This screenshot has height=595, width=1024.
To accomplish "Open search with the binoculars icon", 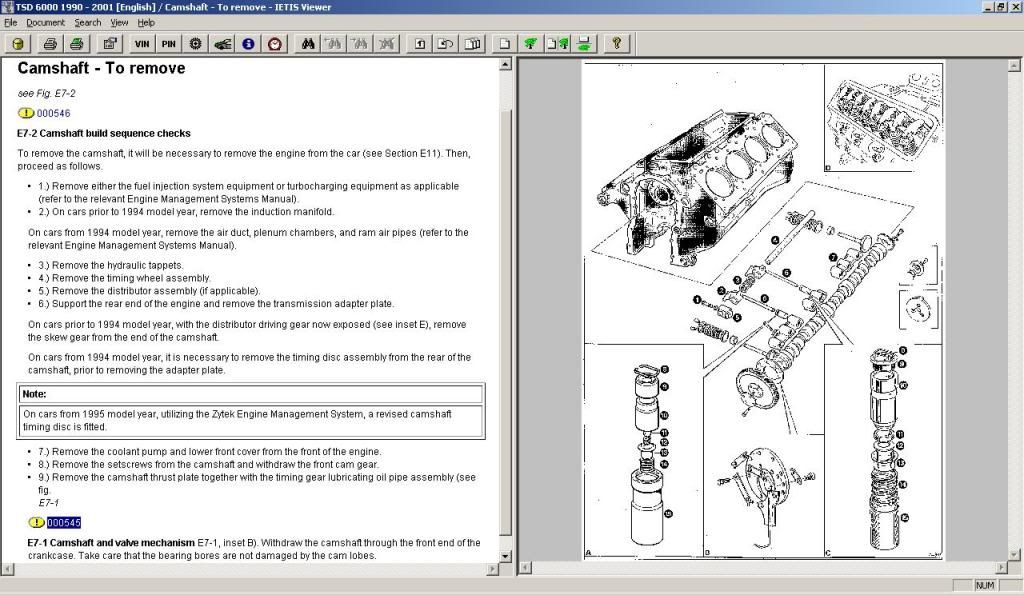I will (x=309, y=44).
